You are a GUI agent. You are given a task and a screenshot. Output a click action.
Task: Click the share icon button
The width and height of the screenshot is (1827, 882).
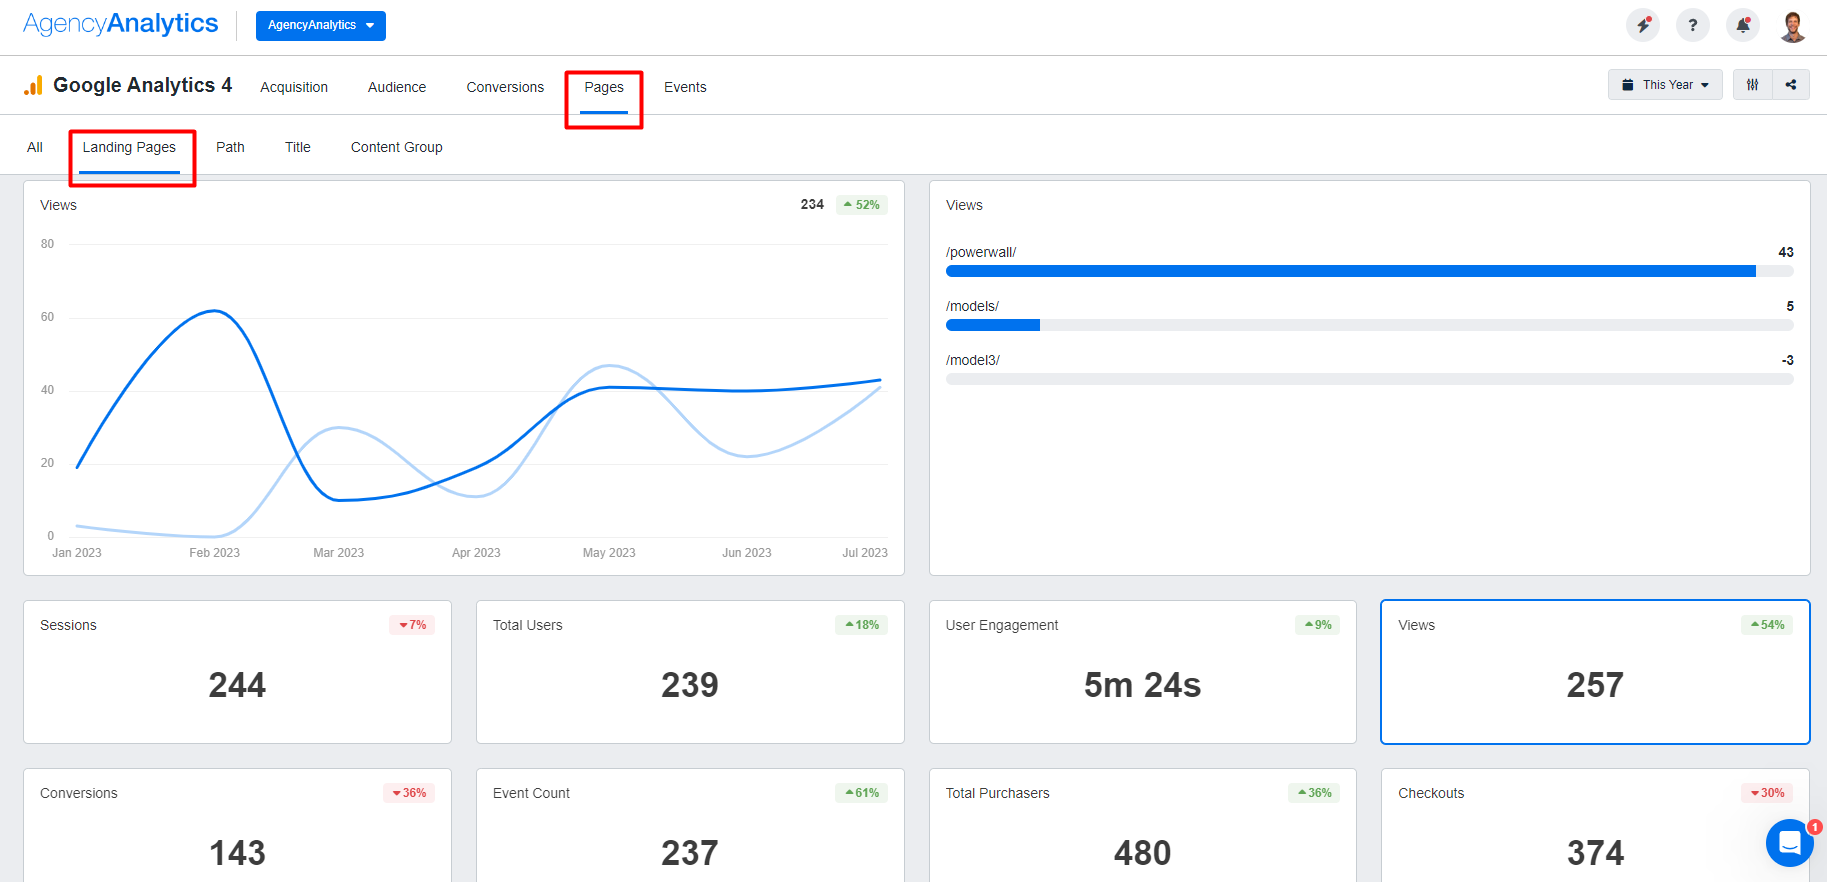pyautogui.click(x=1791, y=85)
